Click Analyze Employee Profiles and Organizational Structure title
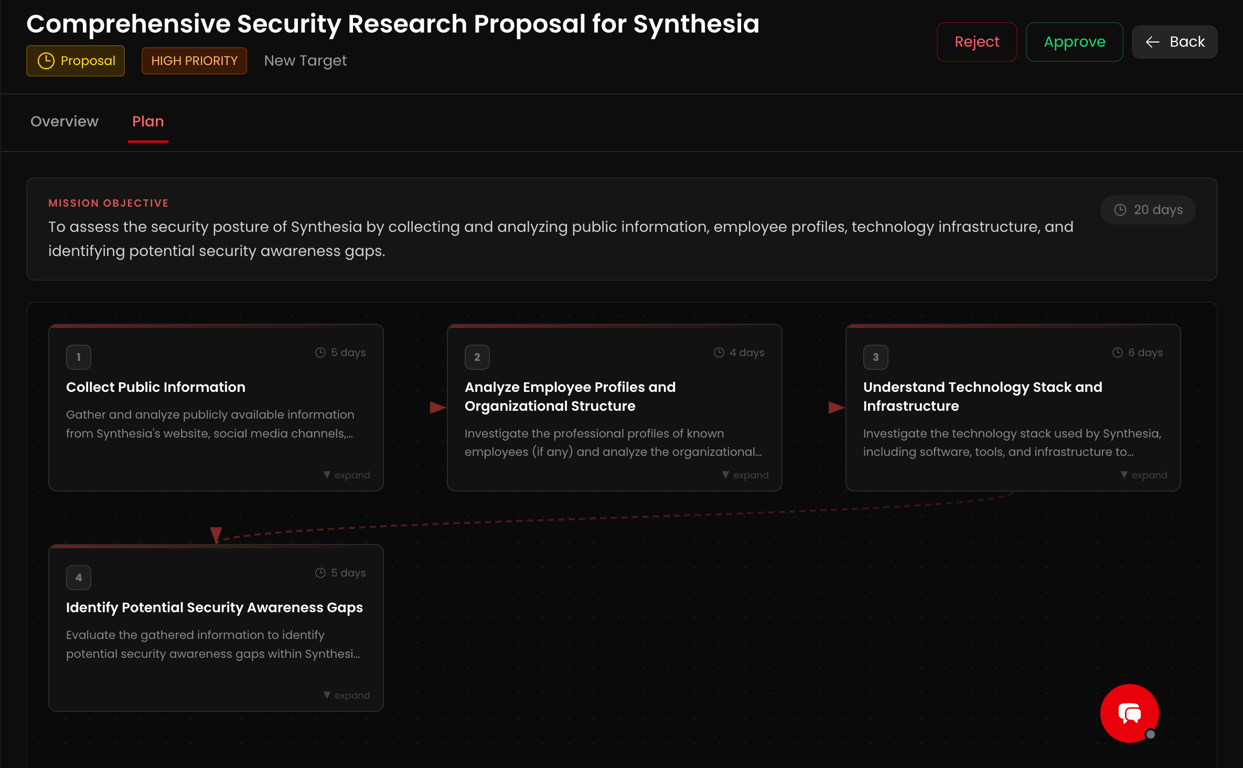1243x768 pixels. click(x=570, y=397)
